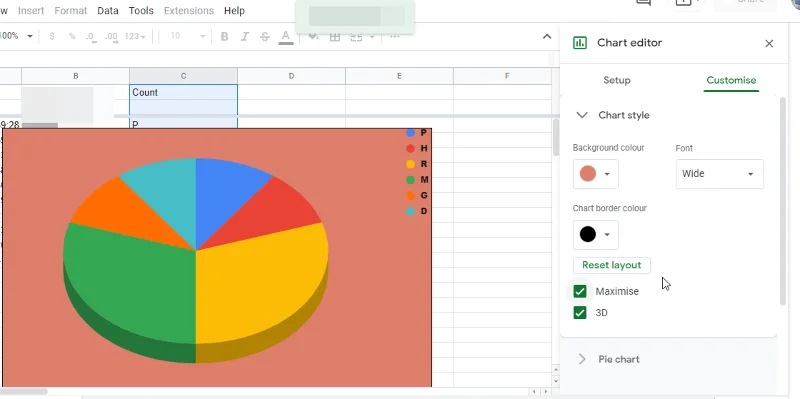Click the currency format dollar icon
The height and width of the screenshot is (399, 800).
pyautogui.click(x=52, y=37)
